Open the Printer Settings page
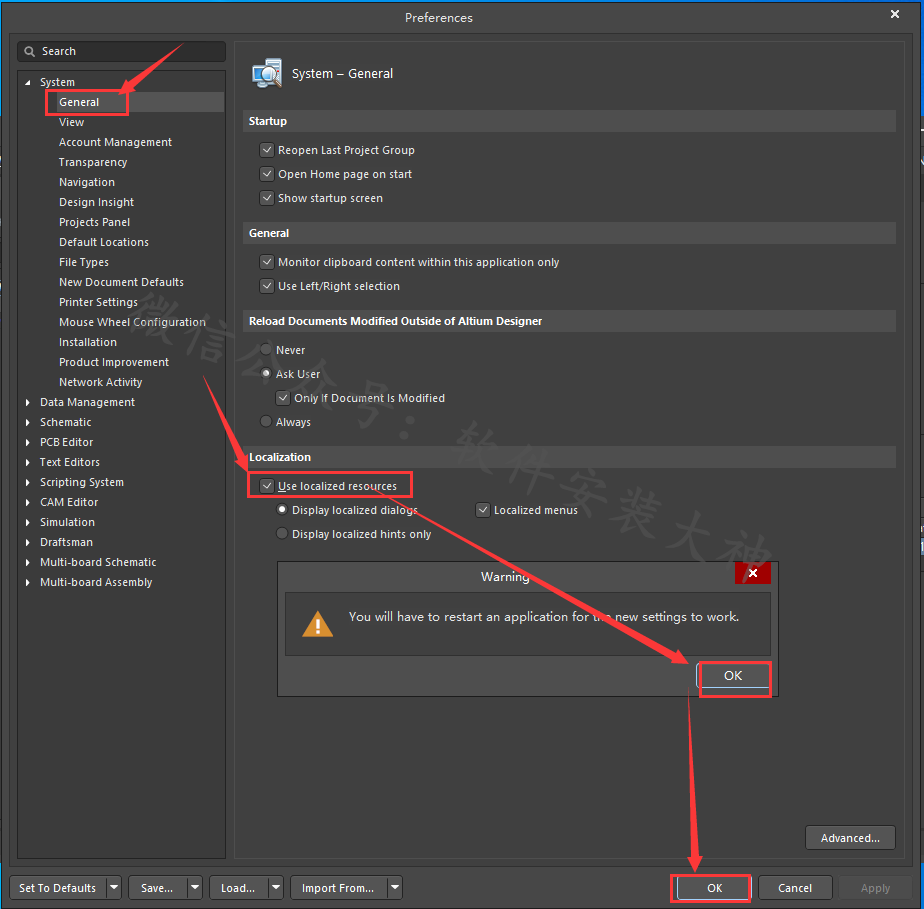This screenshot has width=924, height=909. click(98, 303)
